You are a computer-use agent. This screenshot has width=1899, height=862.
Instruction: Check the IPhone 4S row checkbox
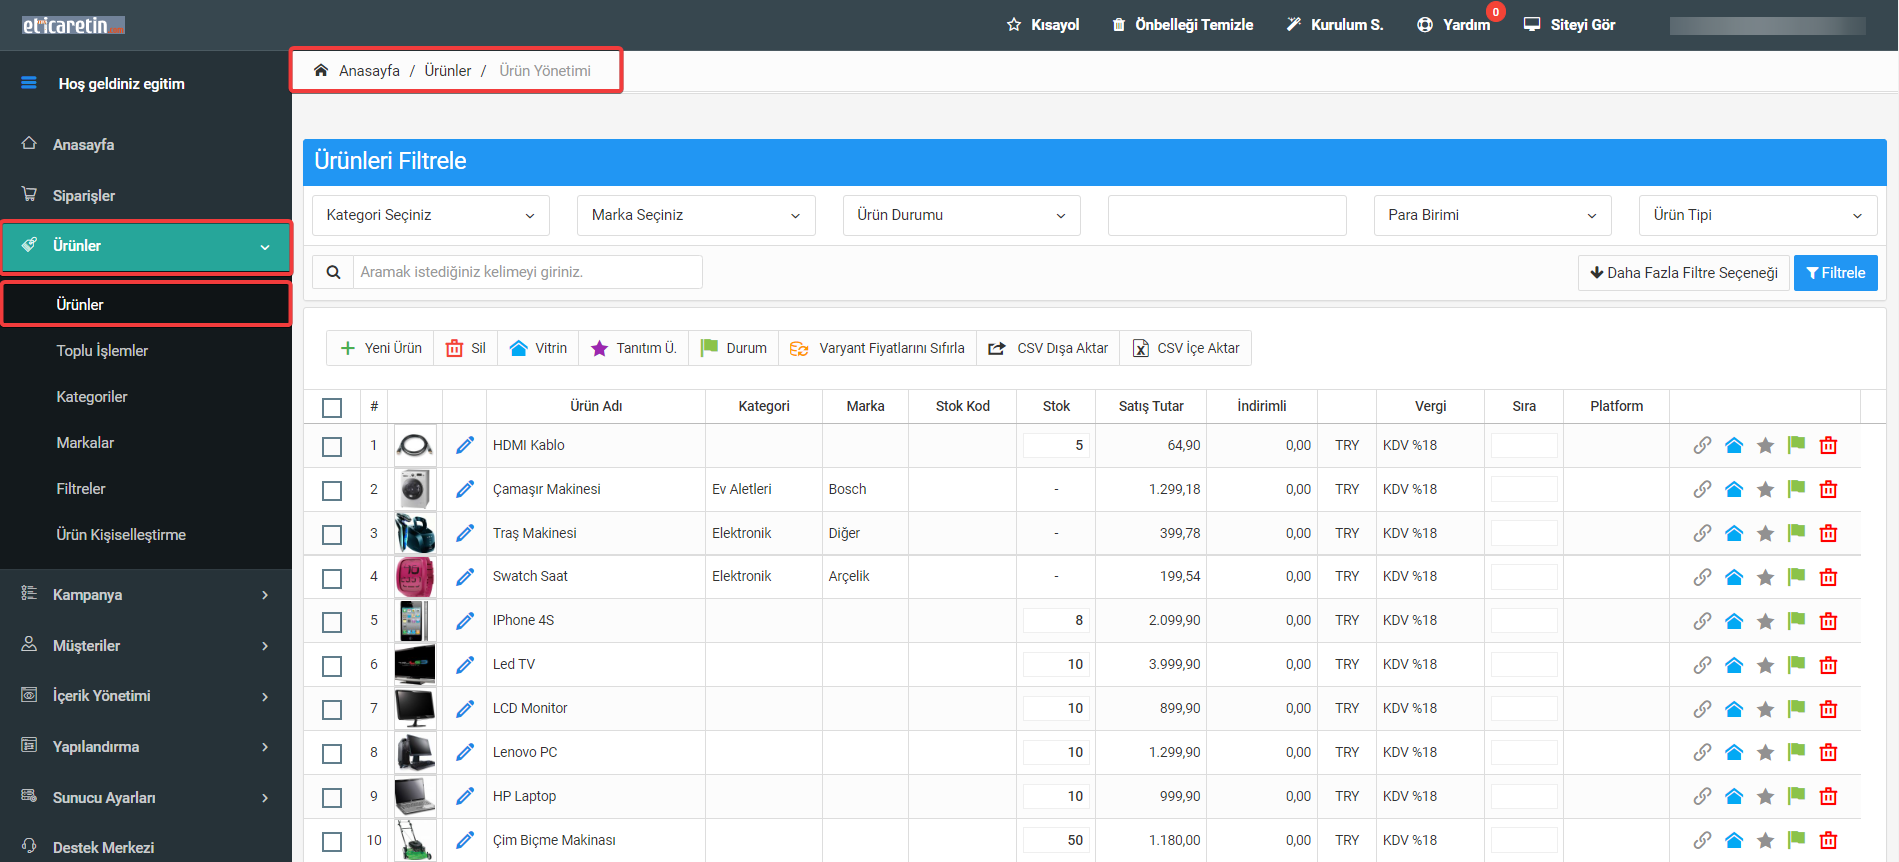pyautogui.click(x=332, y=622)
